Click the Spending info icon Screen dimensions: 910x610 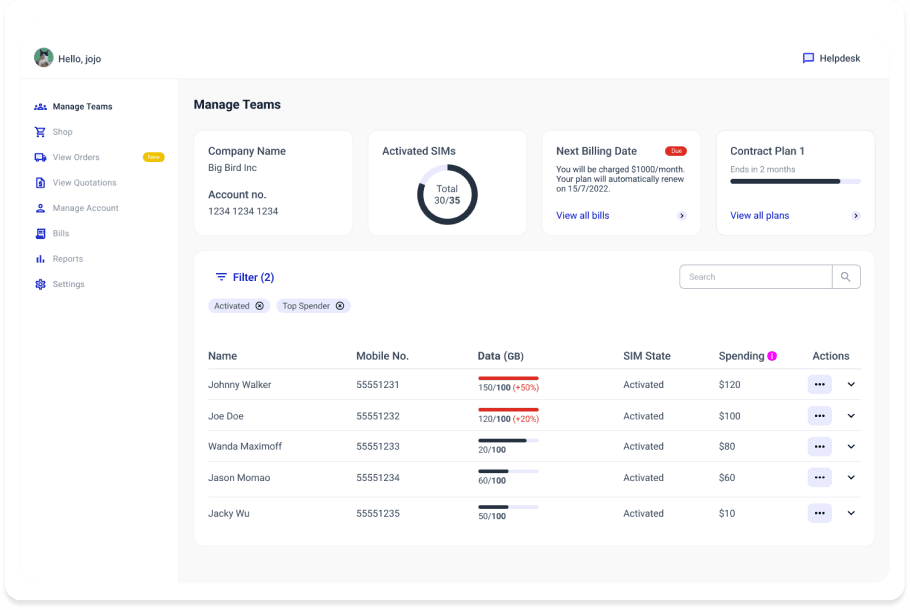(772, 356)
